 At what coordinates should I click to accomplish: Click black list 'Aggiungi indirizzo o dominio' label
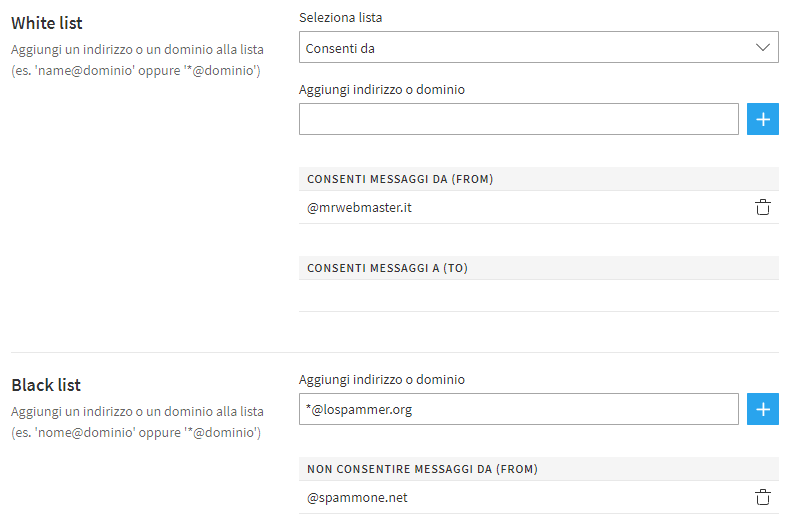pyautogui.click(x=382, y=379)
